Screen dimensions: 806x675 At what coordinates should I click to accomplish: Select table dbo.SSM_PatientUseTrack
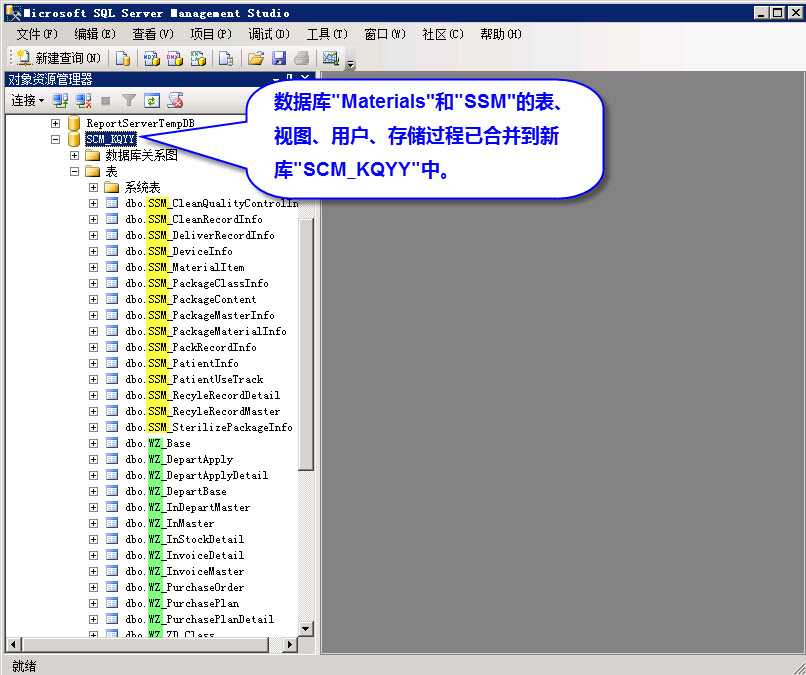coord(194,379)
